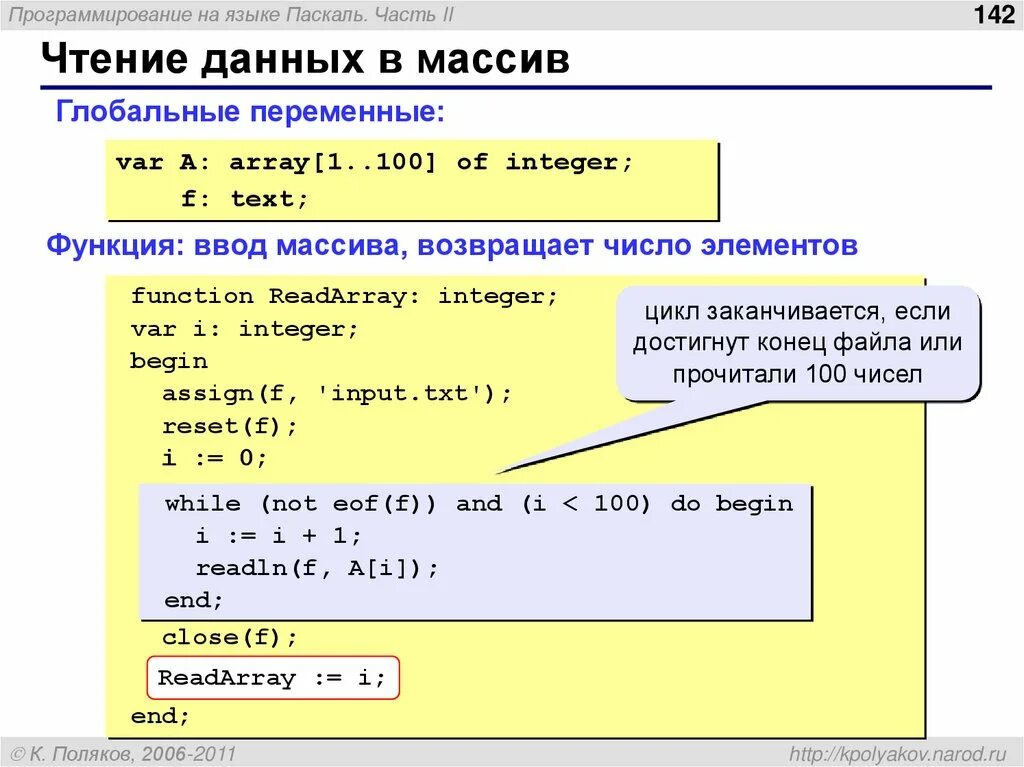Screen dimensions: 1024x767
Task: Click the line 'reset(f);'
Action: tap(230, 426)
